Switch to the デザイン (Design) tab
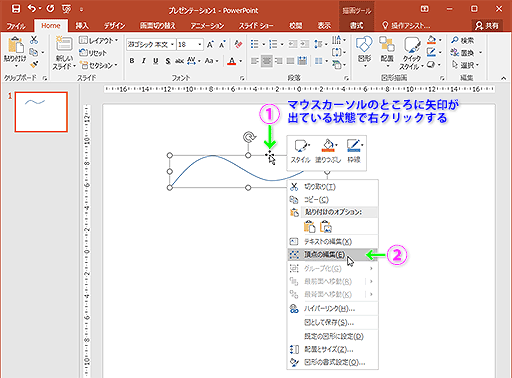This screenshot has height=378, width=512. pos(114,26)
